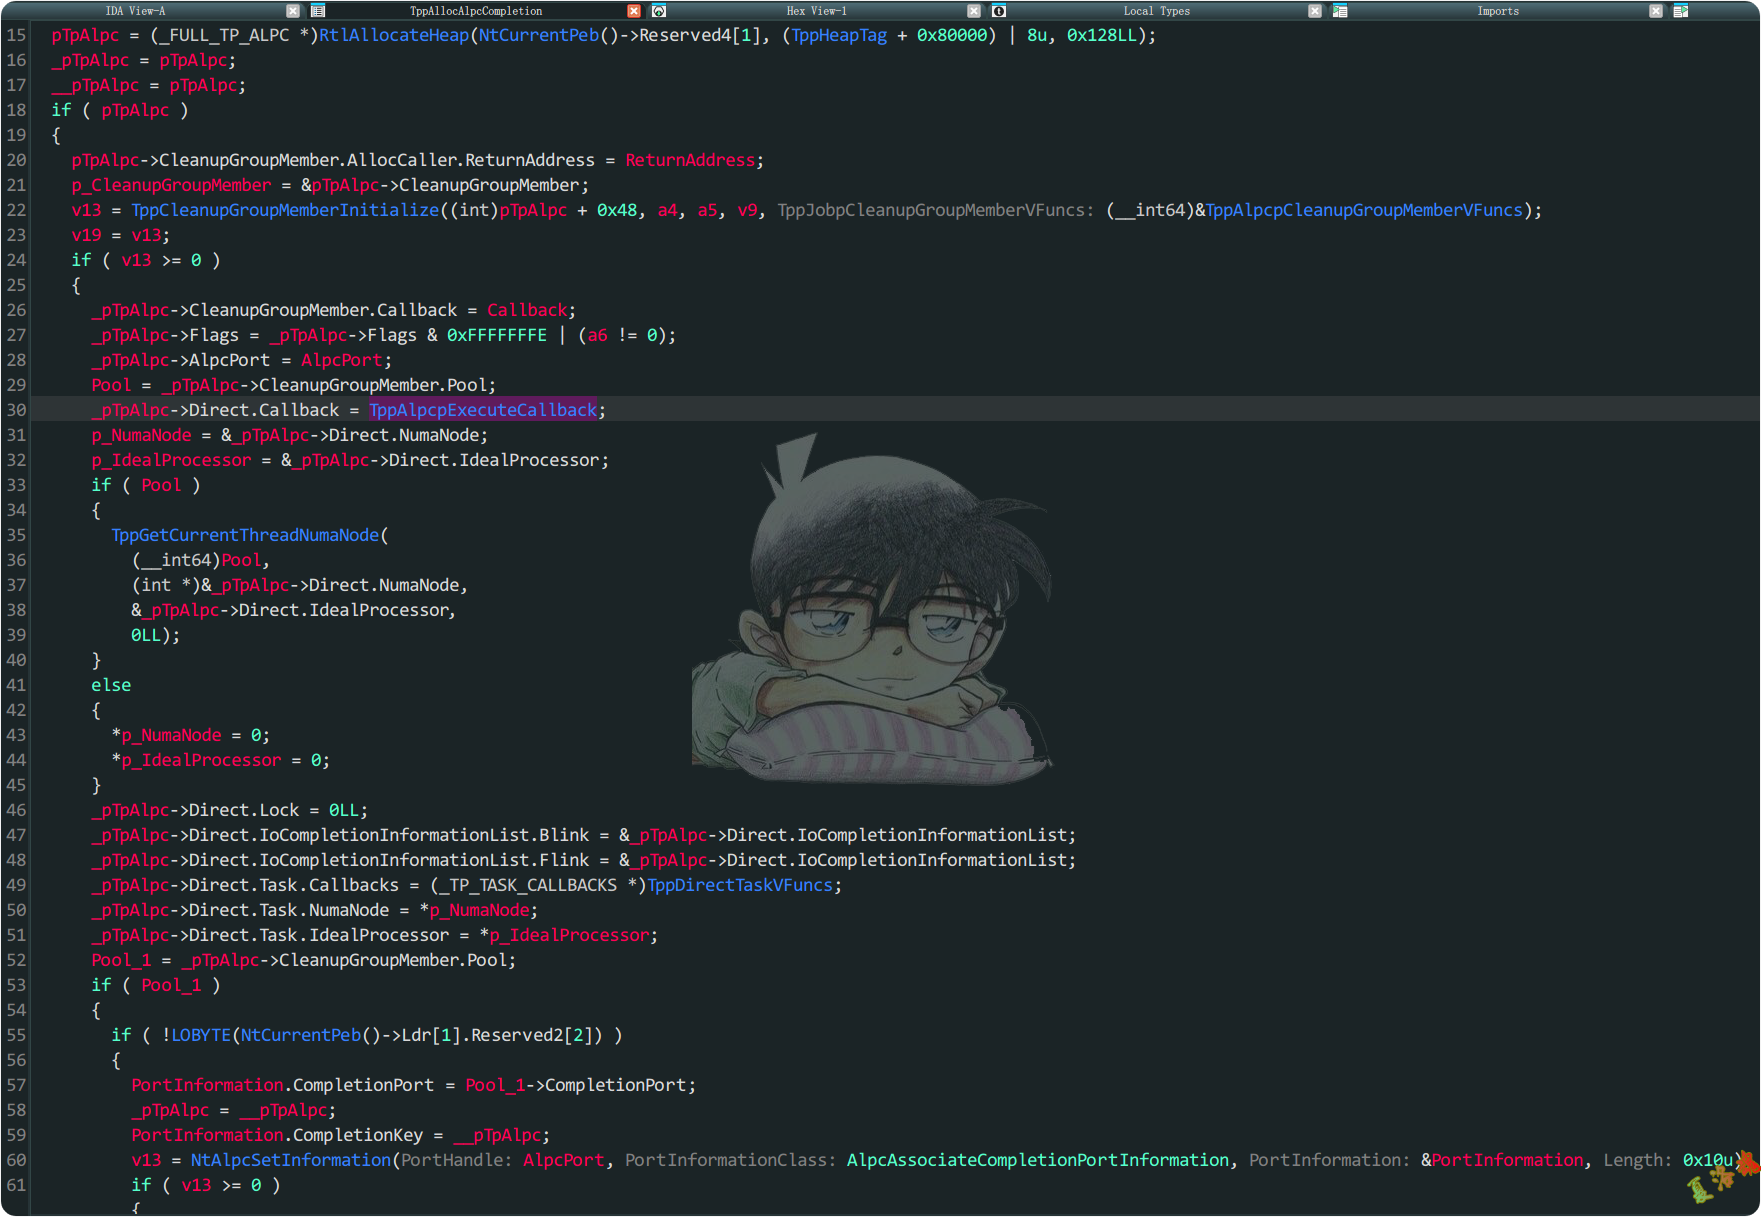Click the pseudocode icon on TppAllocAlpcCompletion tab
The height and width of the screenshot is (1217, 1761).
click(x=318, y=11)
